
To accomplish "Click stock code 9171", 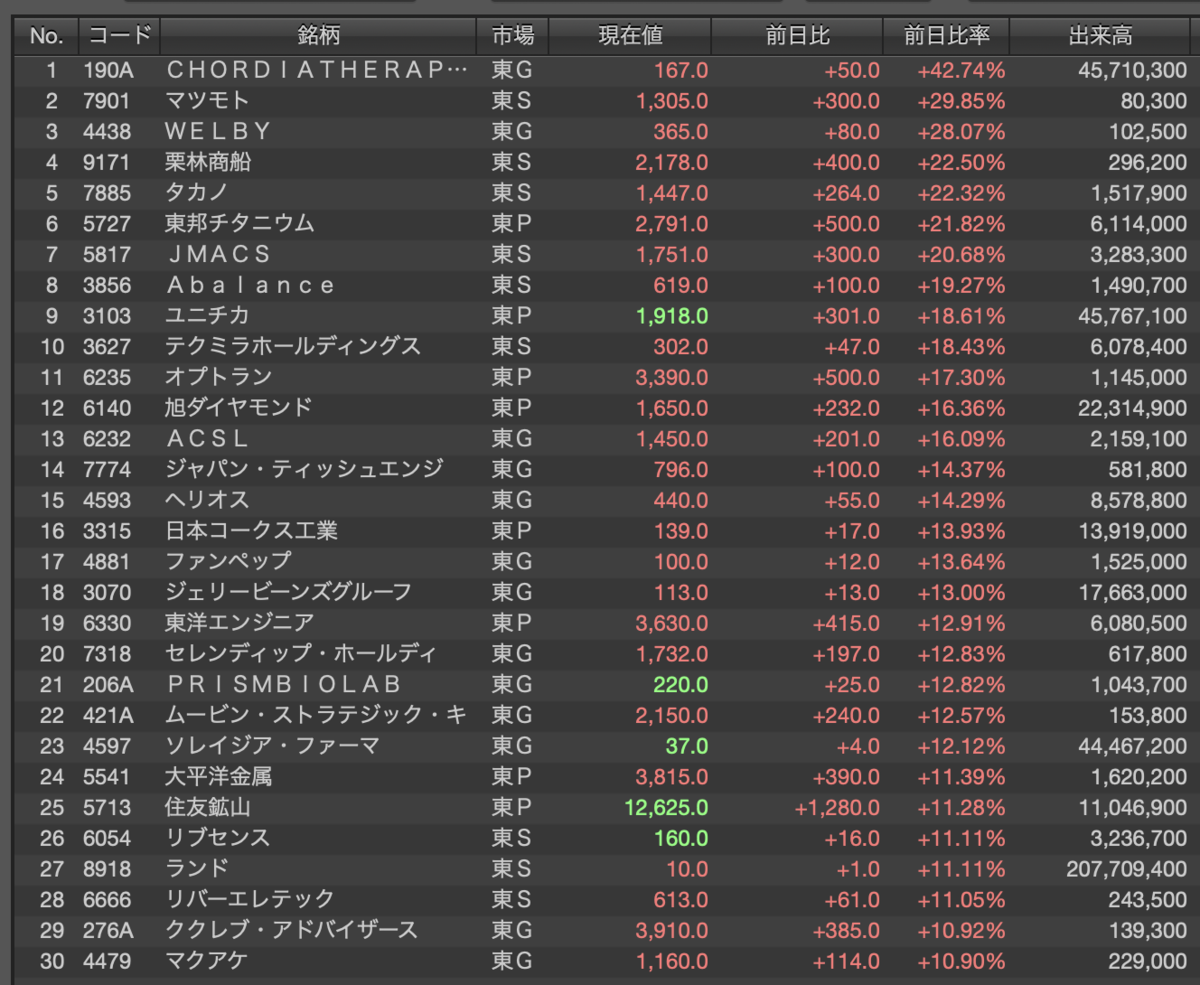I will click(x=107, y=163).
